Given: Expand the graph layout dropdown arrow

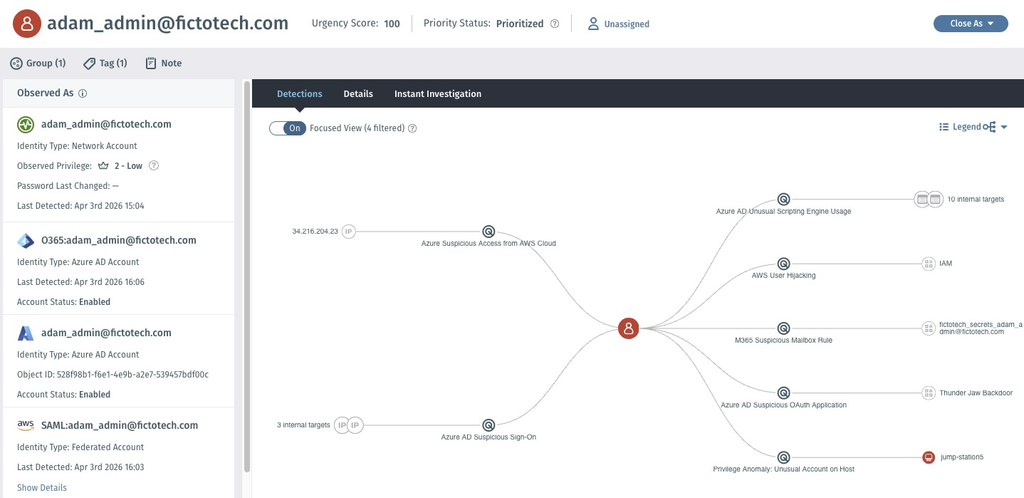Looking at the screenshot, I should 1004,127.
